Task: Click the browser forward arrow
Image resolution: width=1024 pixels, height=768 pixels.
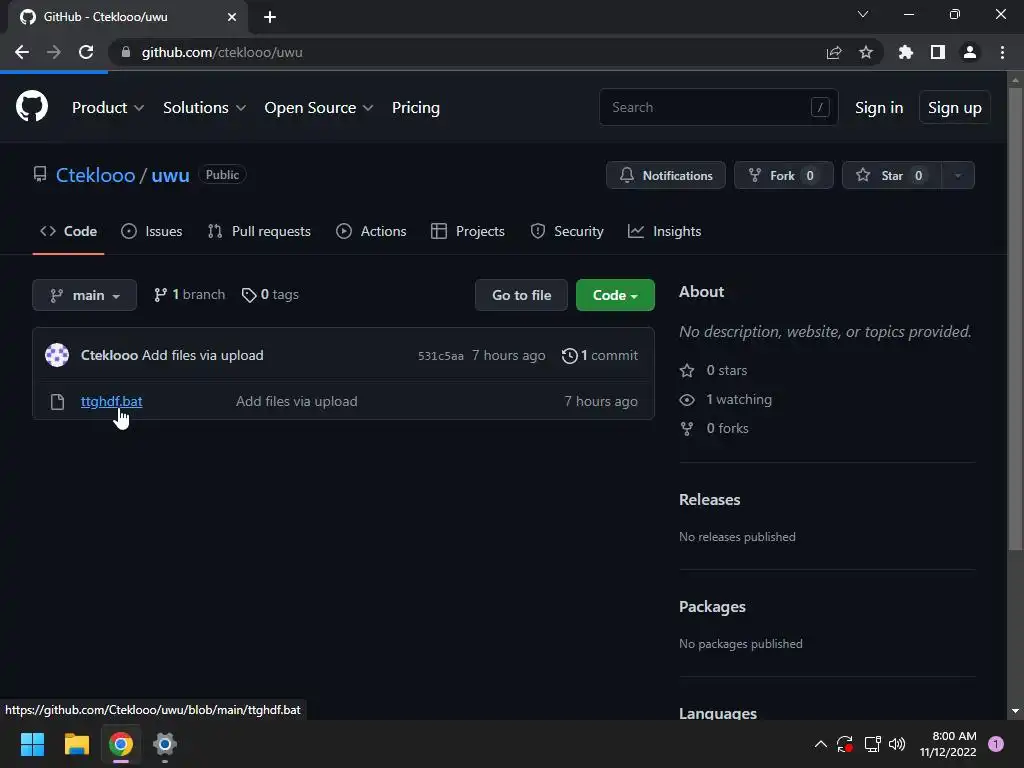Action: (x=54, y=52)
